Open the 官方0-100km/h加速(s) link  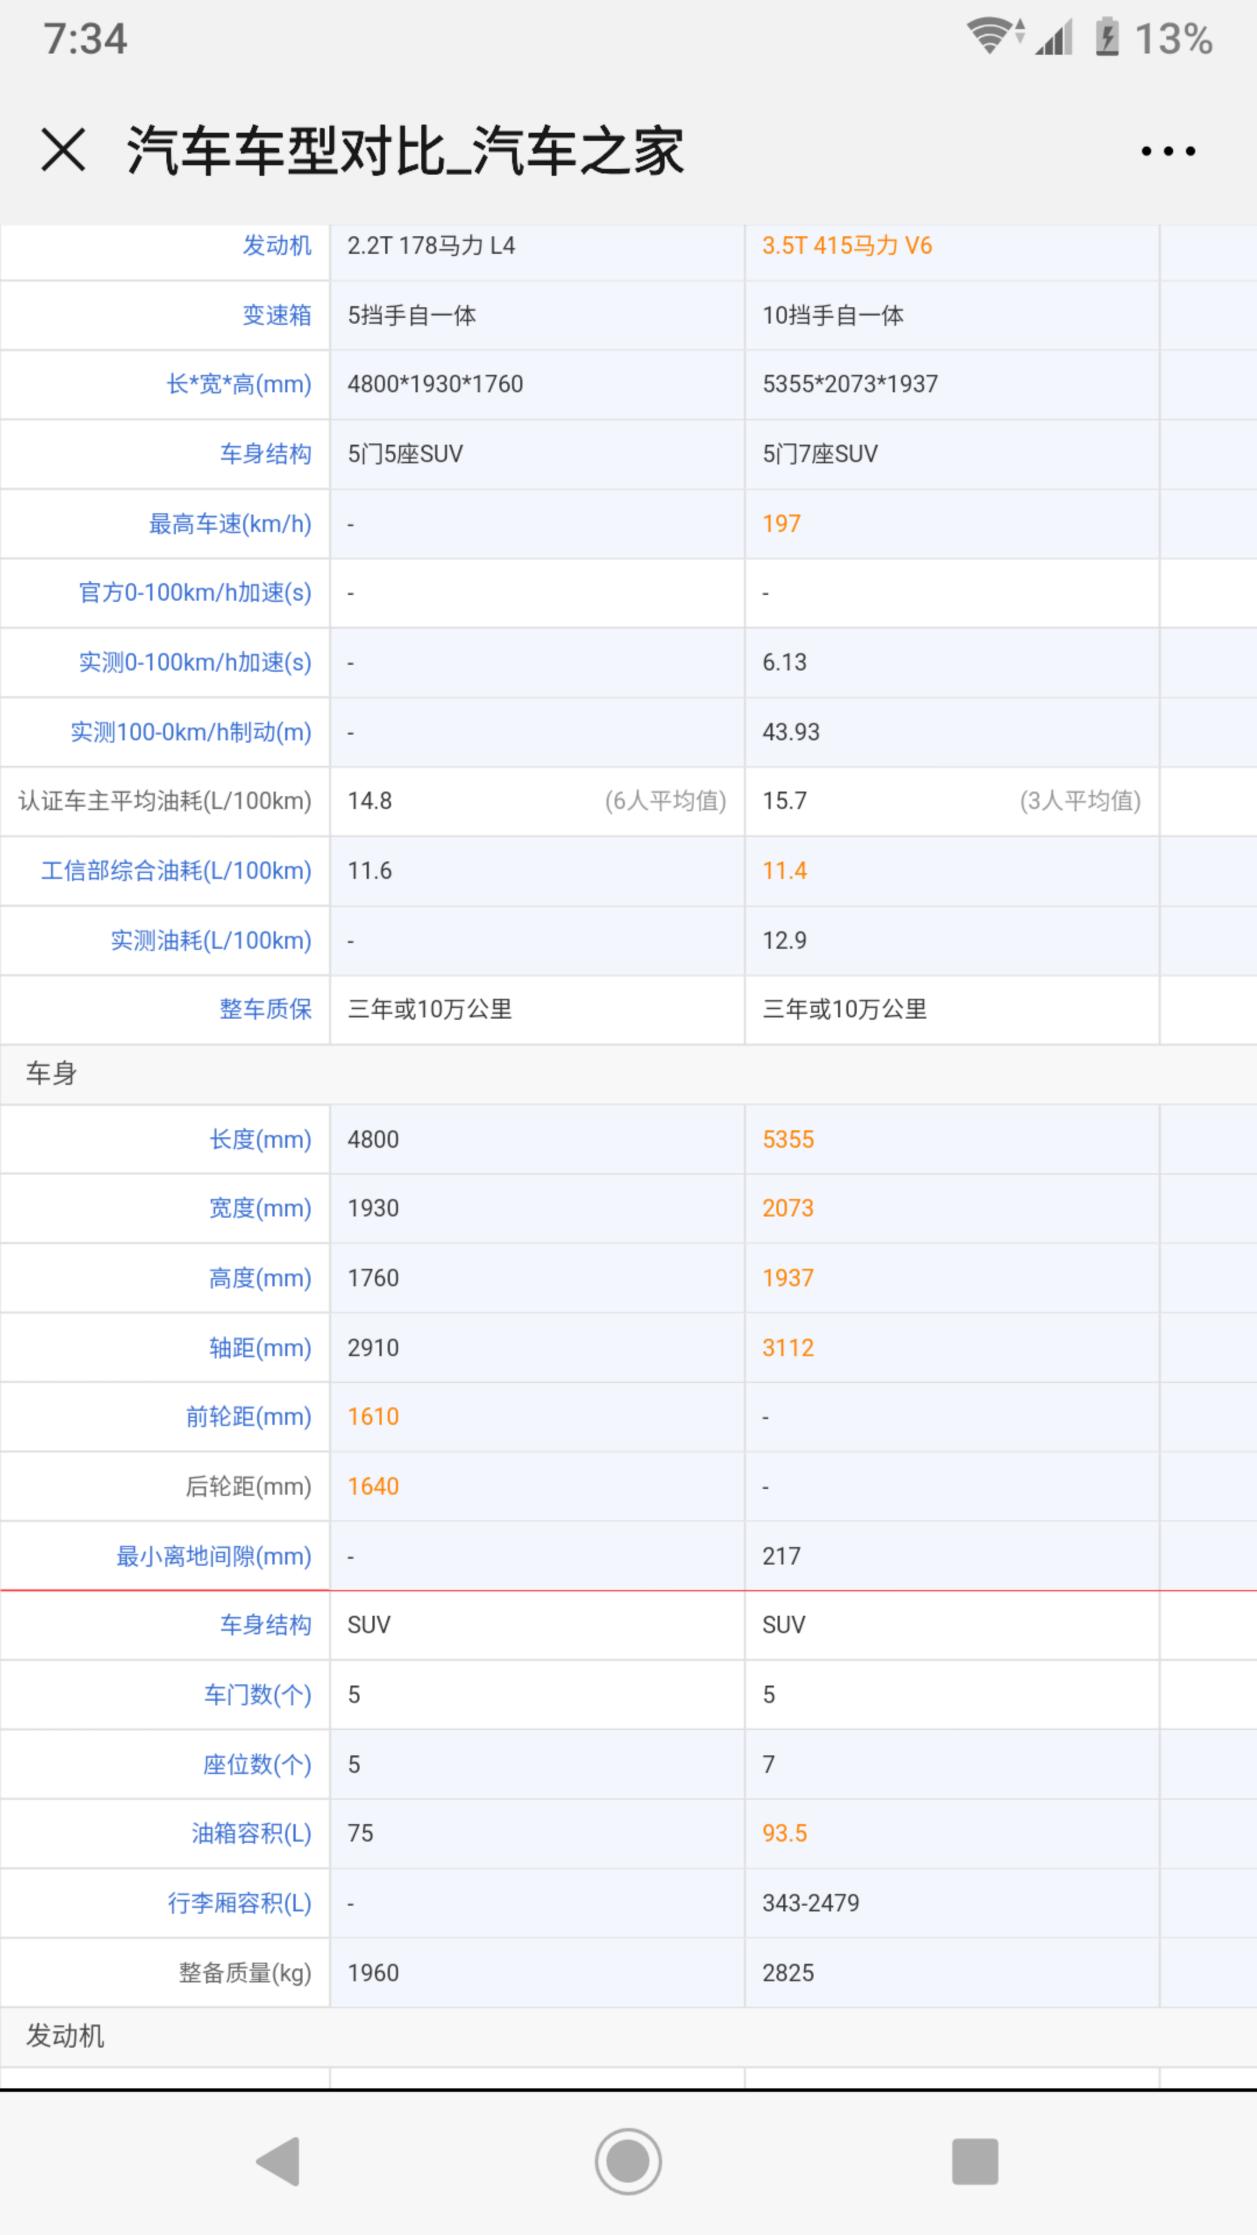click(x=195, y=593)
